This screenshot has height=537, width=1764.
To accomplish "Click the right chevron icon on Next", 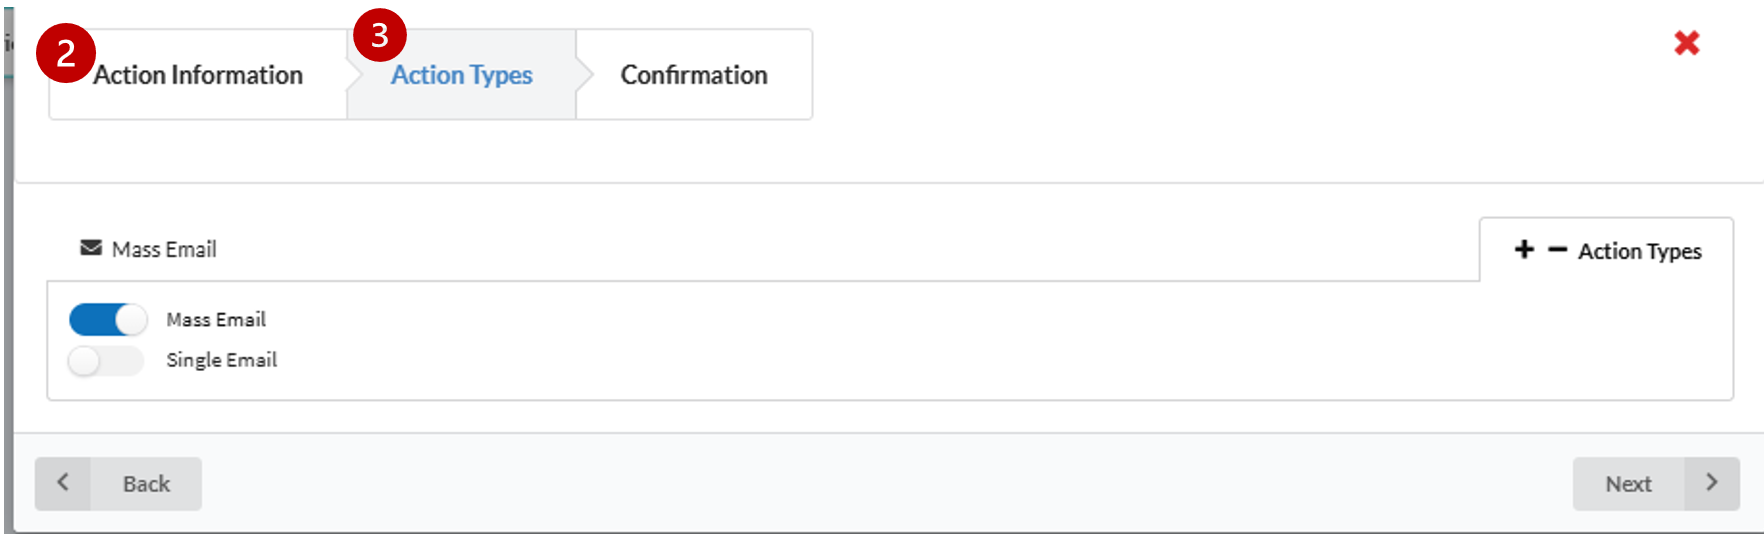I will click(x=1711, y=483).
